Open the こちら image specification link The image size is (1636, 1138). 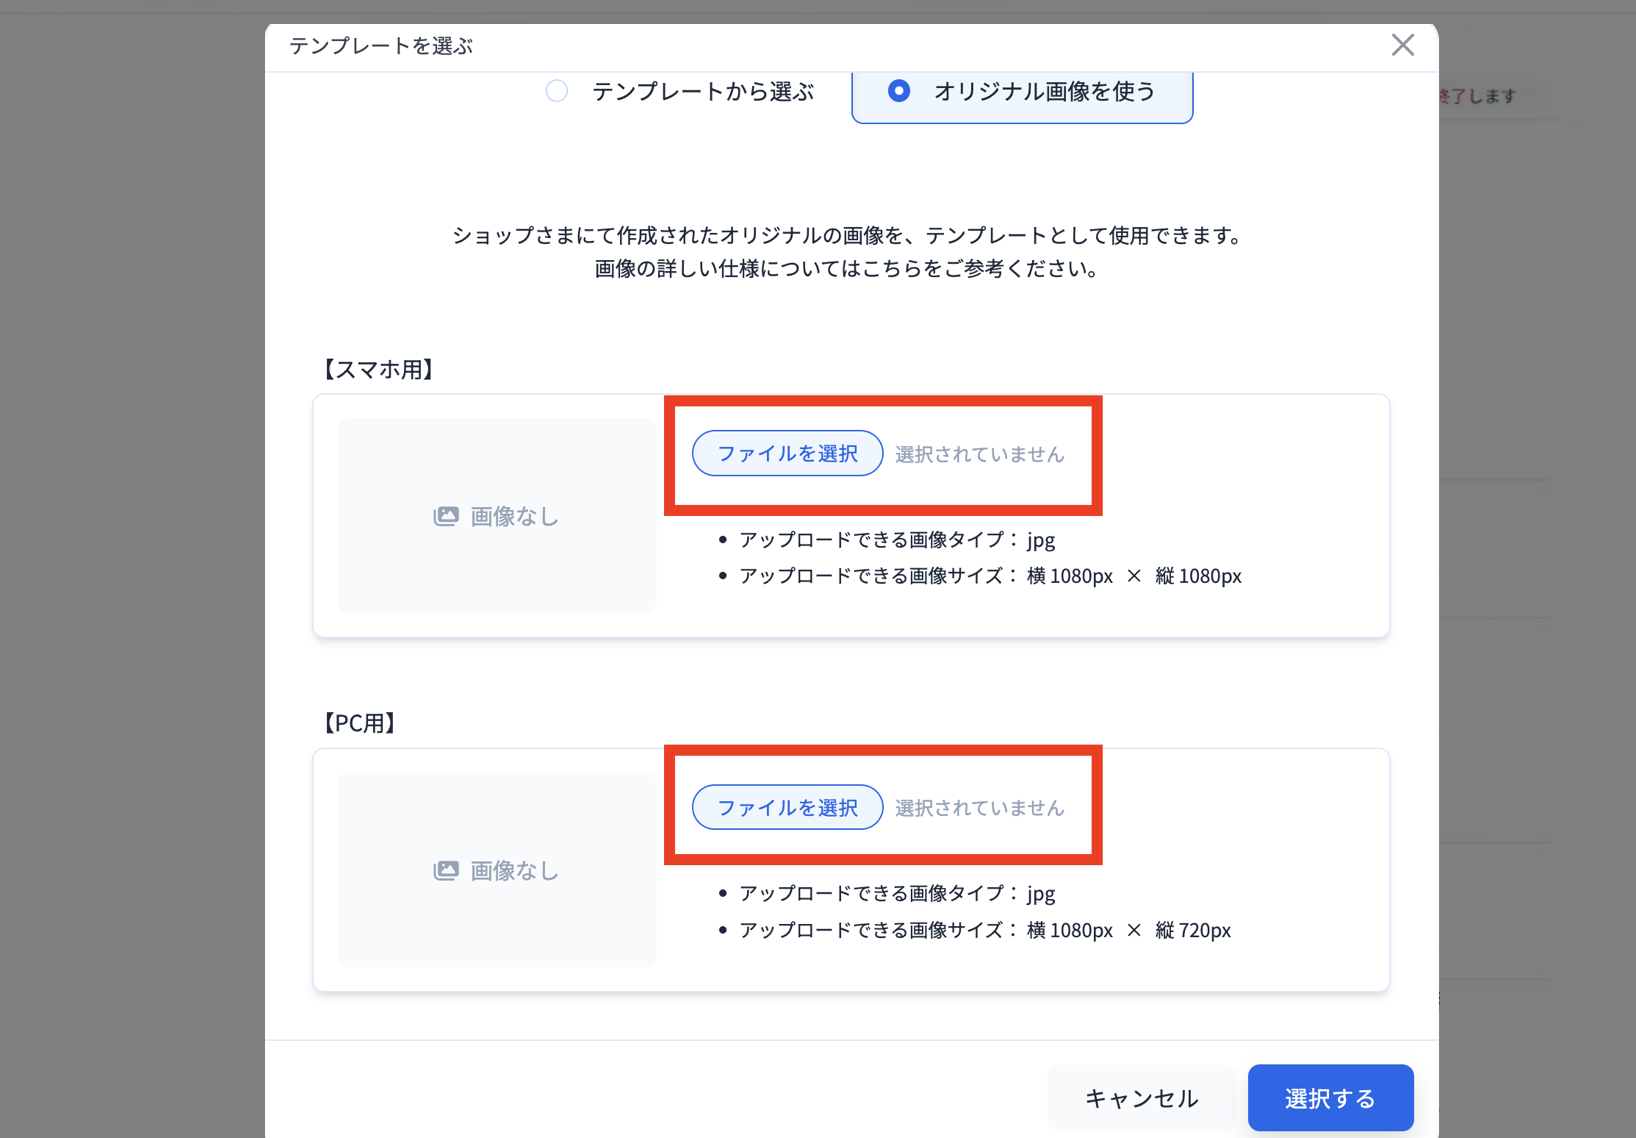point(892,269)
